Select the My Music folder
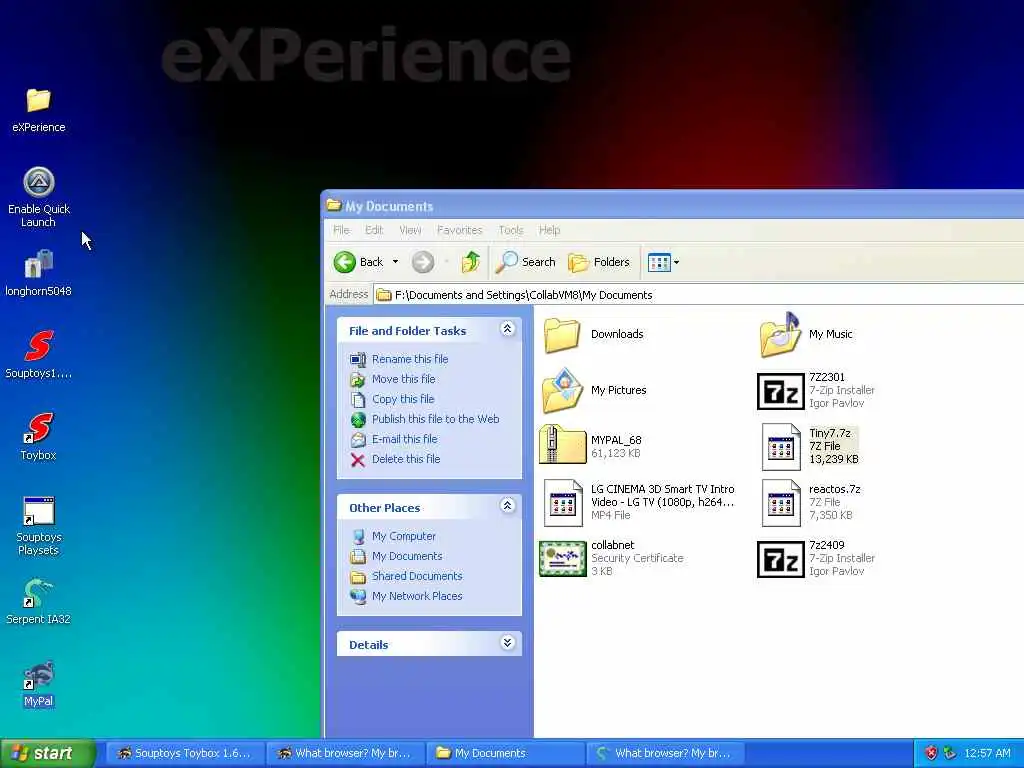 click(x=807, y=334)
